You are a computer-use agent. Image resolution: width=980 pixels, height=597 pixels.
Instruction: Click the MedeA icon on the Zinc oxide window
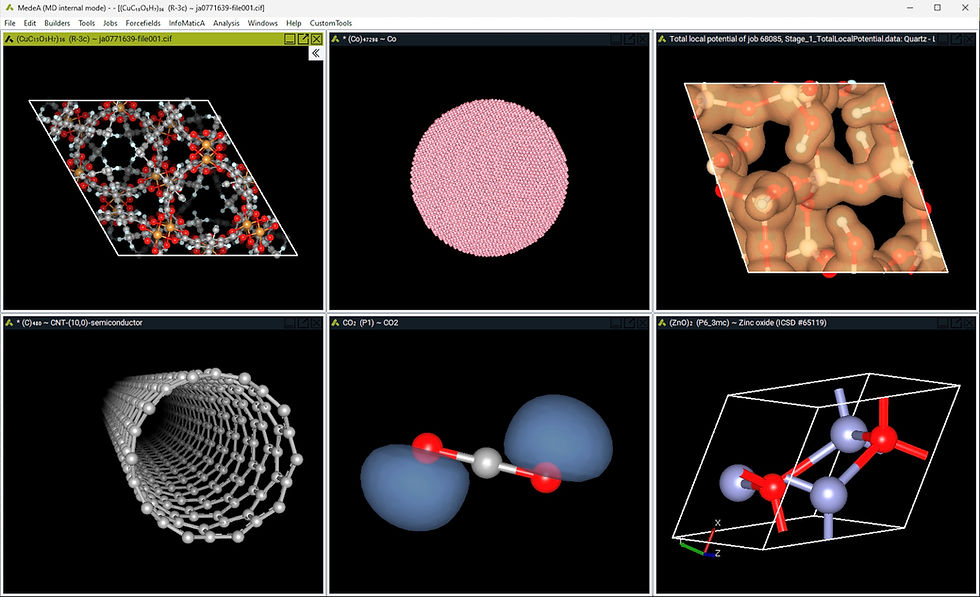(x=660, y=322)
